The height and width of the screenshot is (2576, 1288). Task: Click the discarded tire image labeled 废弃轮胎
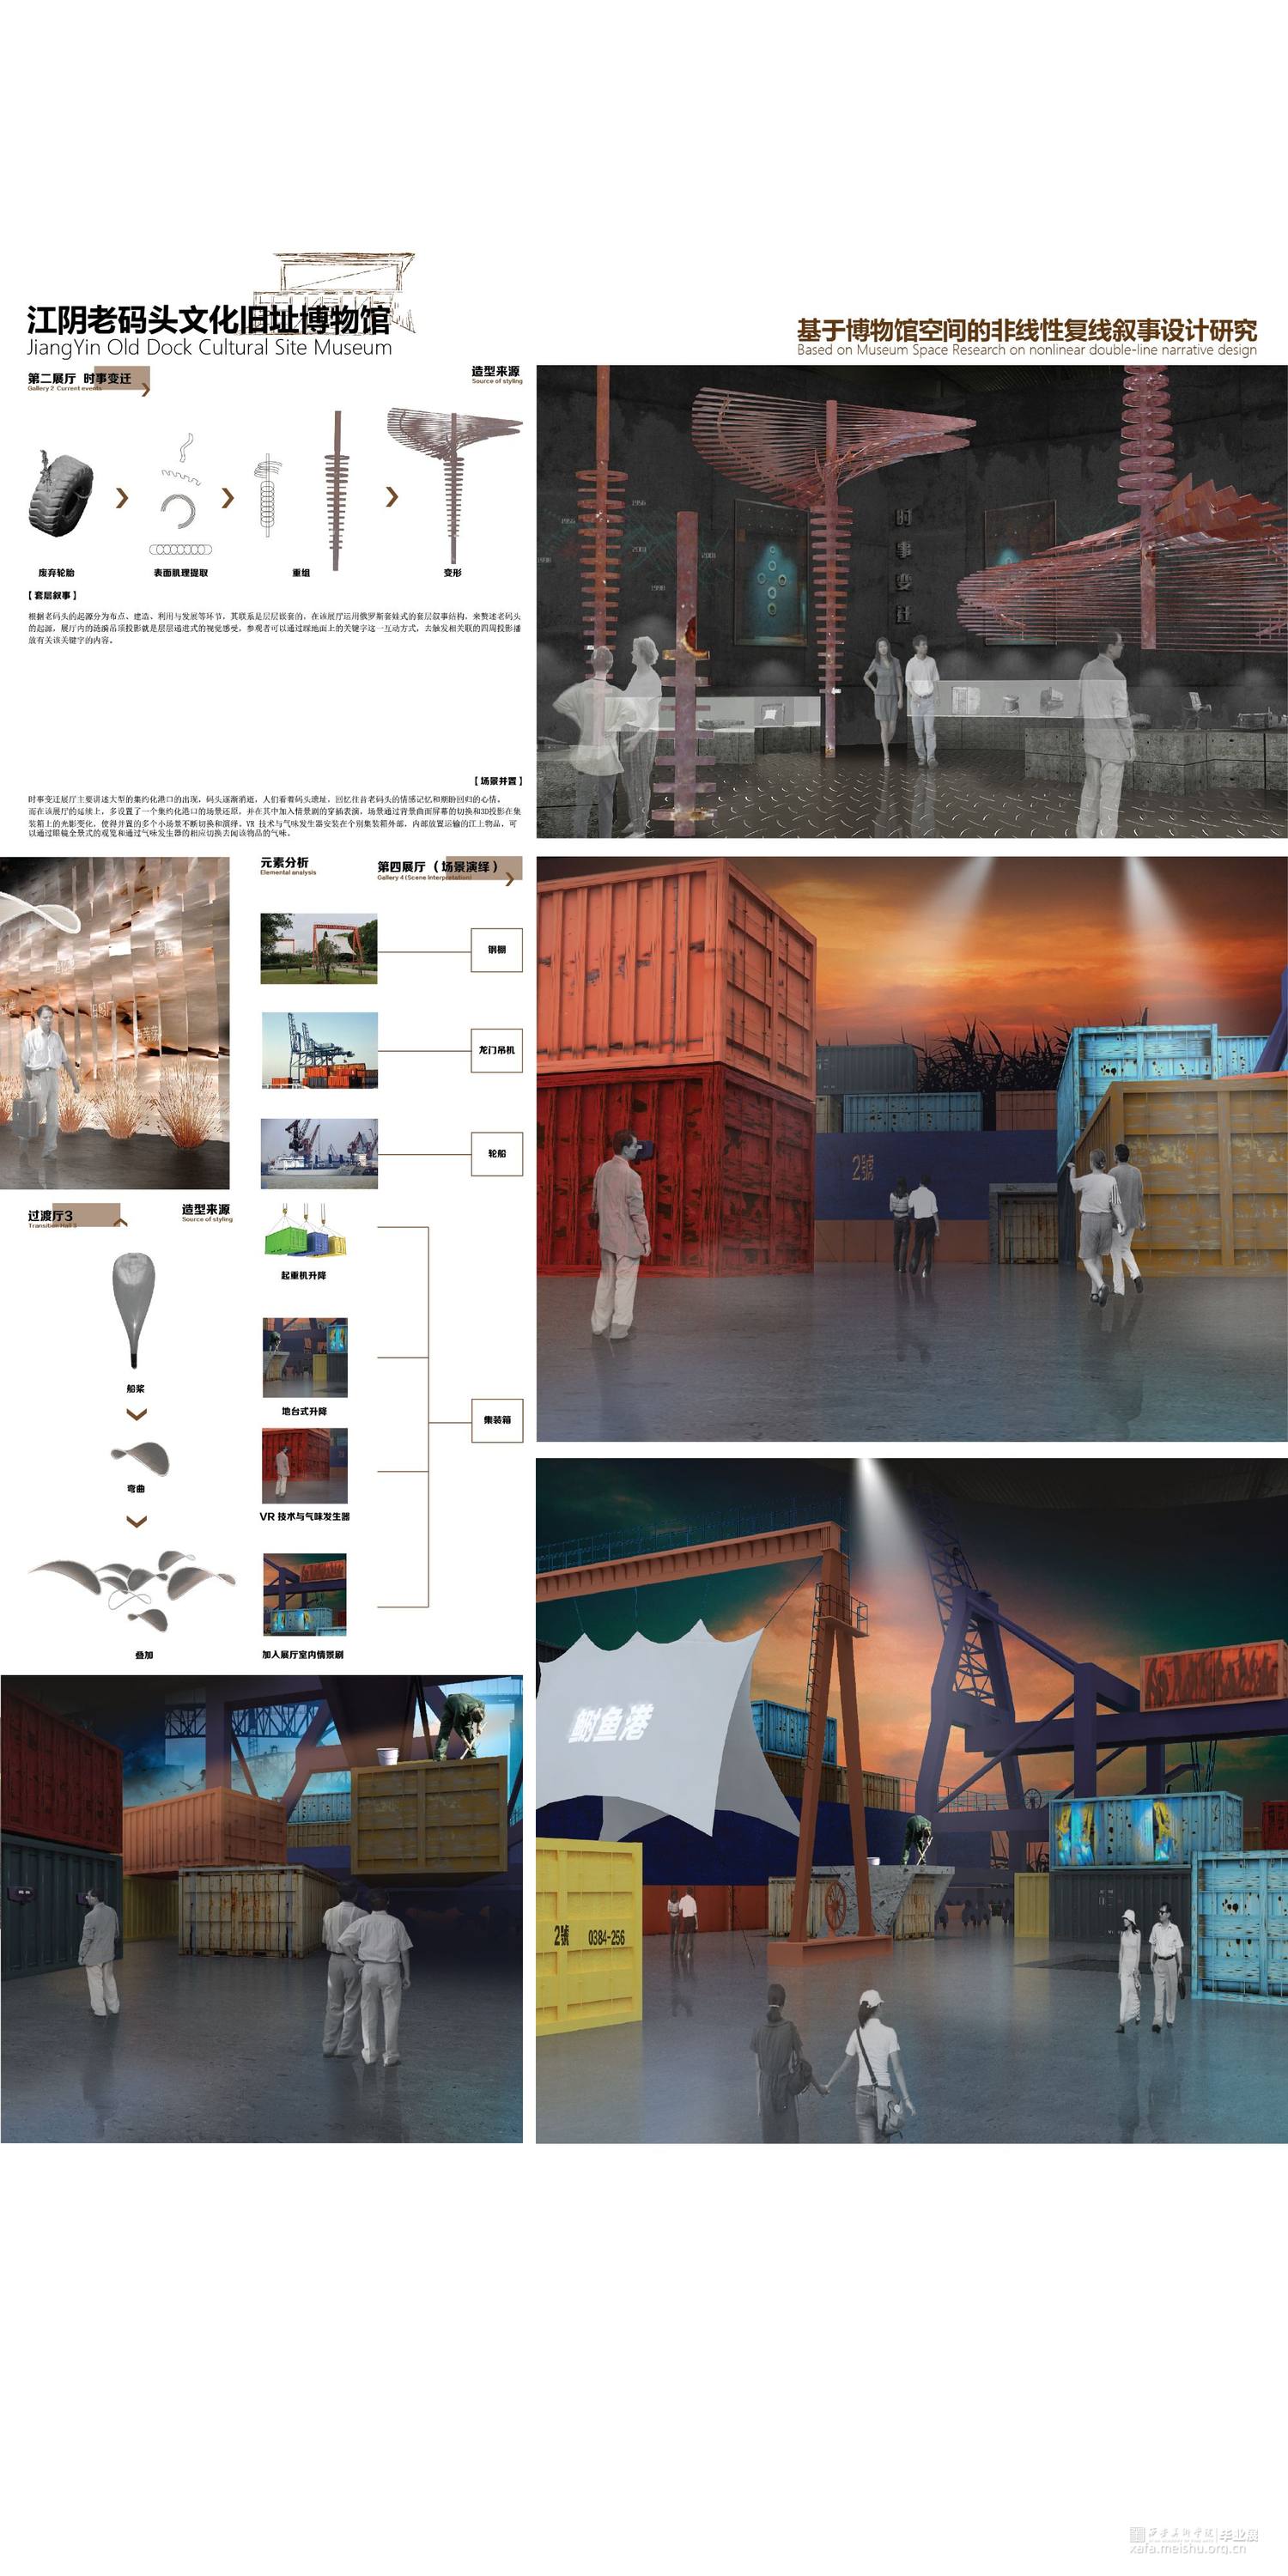(x=61, y=495)
